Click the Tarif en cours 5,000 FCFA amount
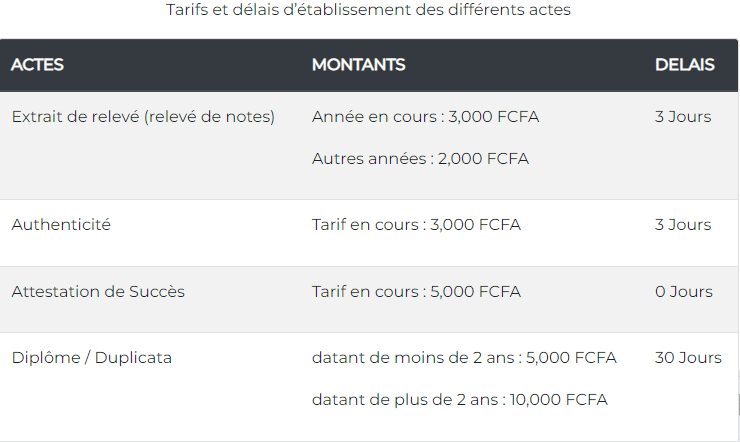 (x=416, y=292)
